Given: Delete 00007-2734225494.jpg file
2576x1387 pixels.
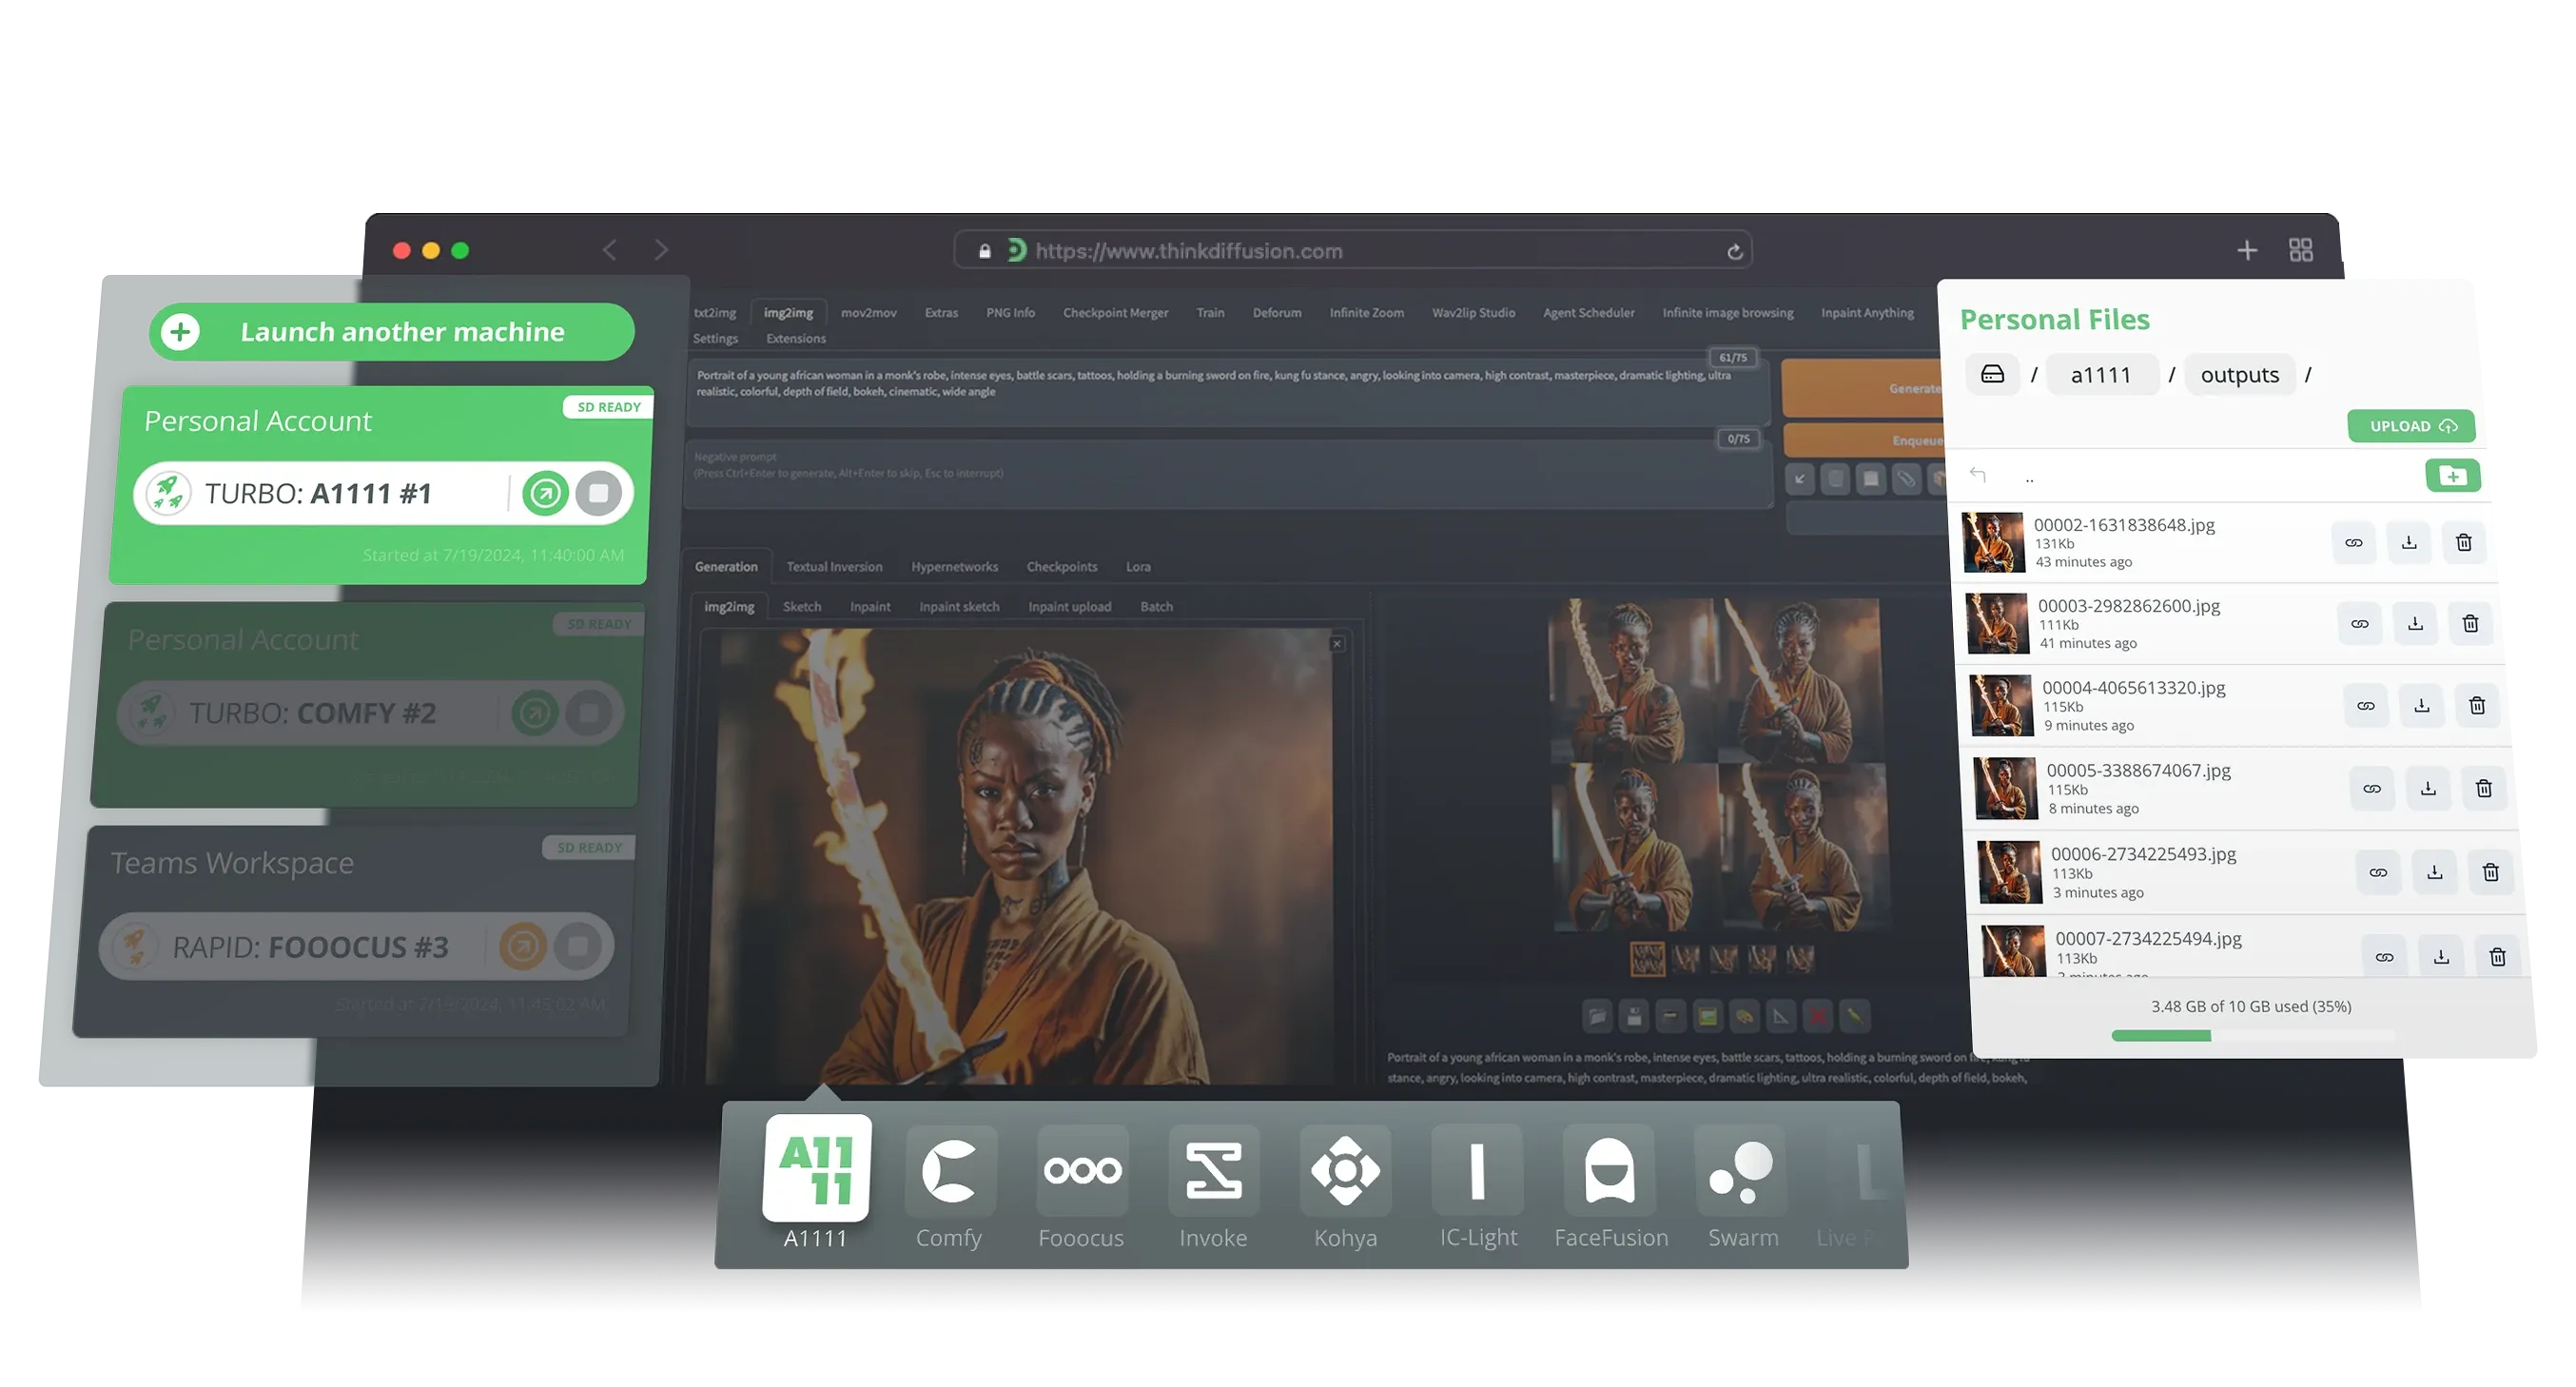Looking at the screenshot, I should (x=2496, y=957).
